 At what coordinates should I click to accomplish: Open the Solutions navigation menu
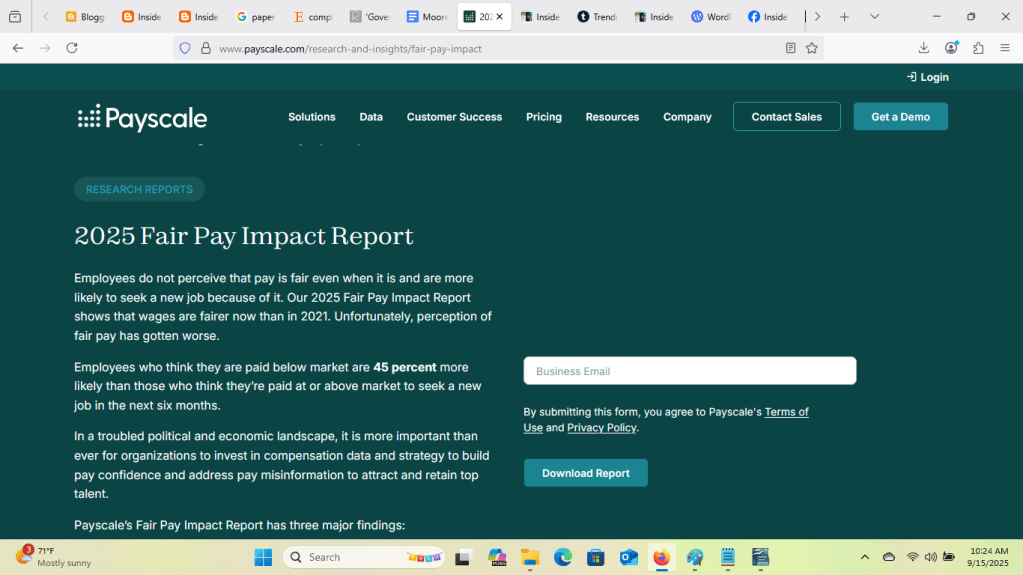(312, 117)
